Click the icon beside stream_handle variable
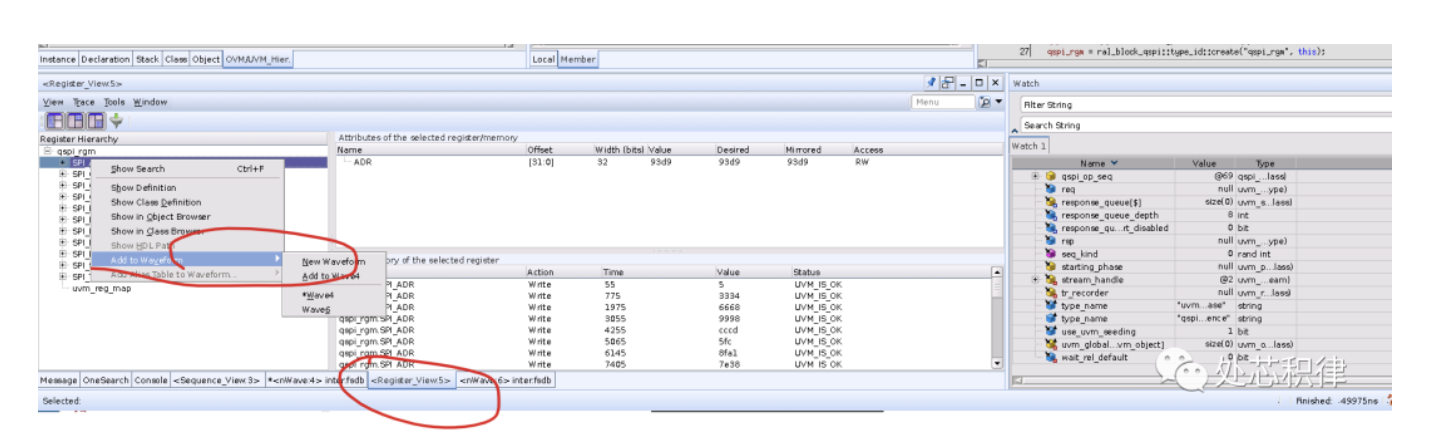 click(1051, 279)
